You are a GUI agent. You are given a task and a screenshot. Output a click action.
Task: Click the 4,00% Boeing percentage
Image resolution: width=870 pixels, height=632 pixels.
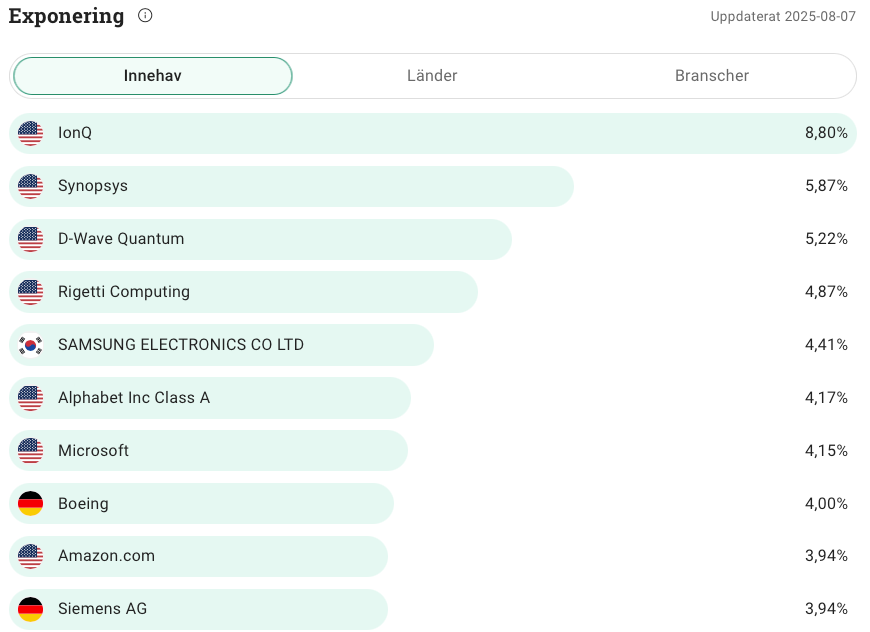click(x=826, y=504)
